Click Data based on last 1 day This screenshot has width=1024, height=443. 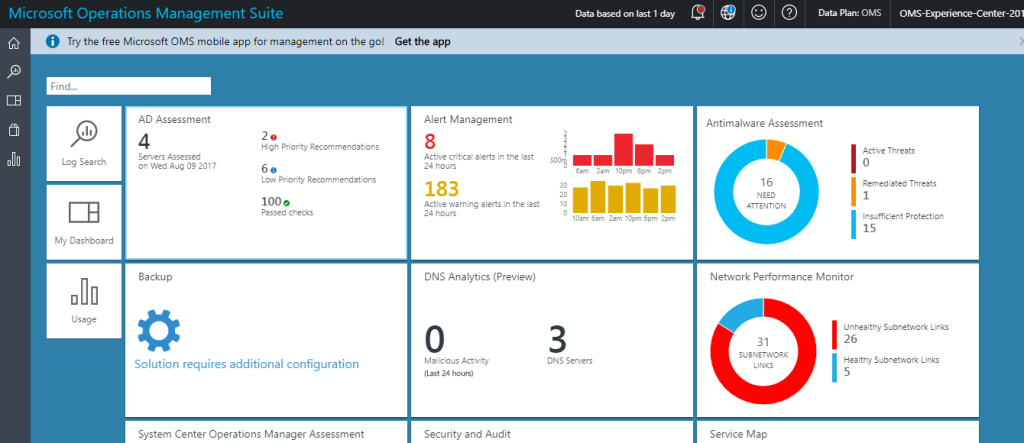[625, 14]
